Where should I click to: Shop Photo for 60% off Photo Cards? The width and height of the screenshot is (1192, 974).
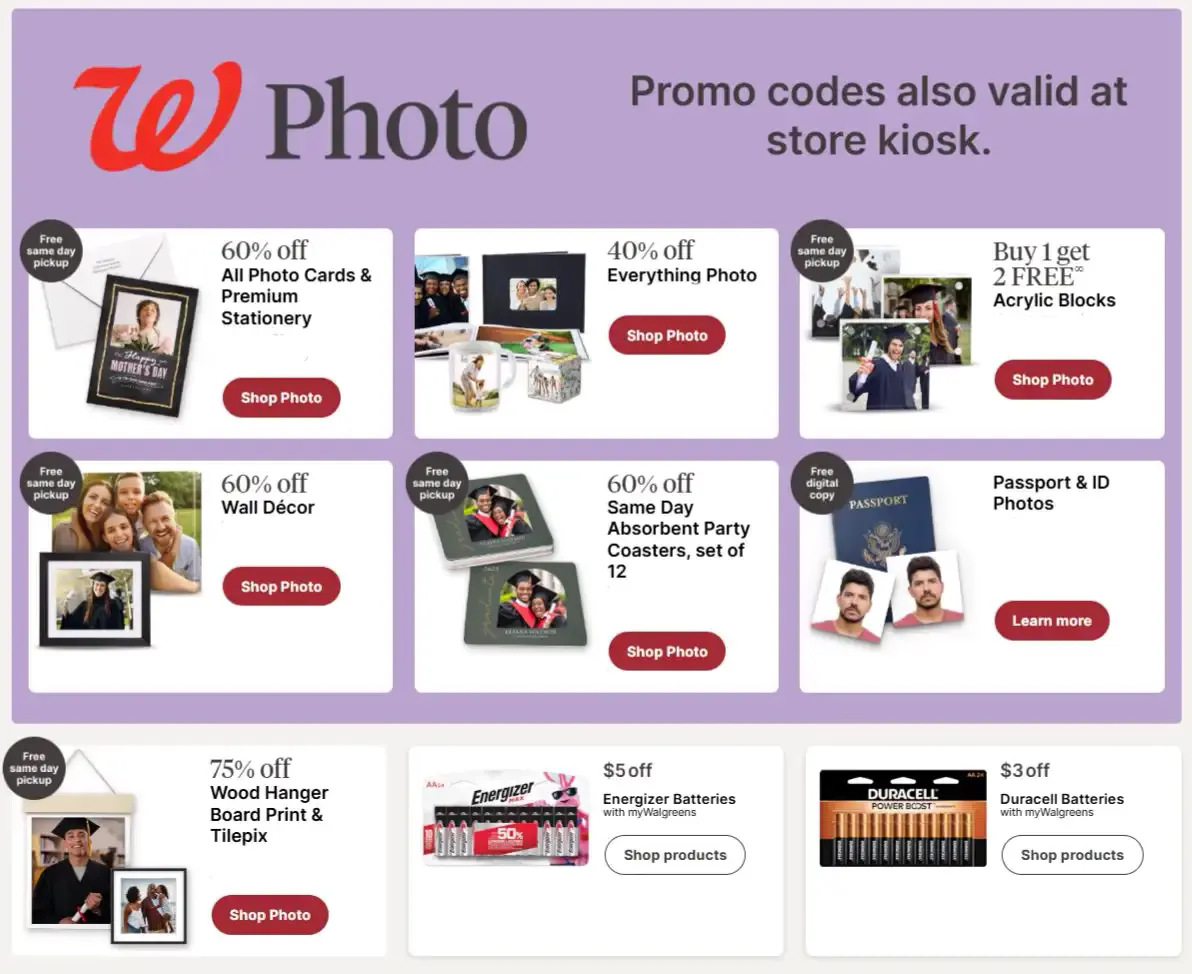click(281, 398)
